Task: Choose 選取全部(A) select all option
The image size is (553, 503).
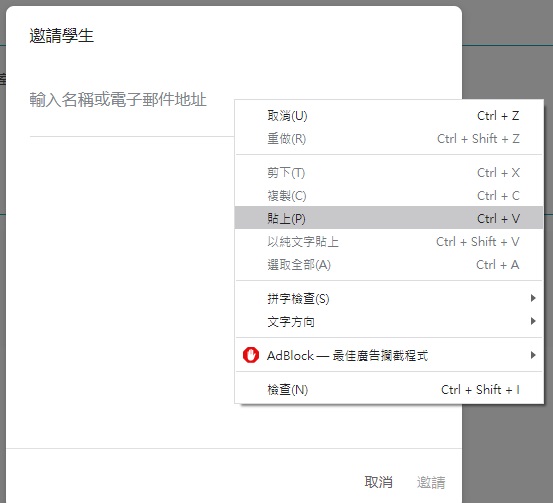Action: [x=389, y=265]
